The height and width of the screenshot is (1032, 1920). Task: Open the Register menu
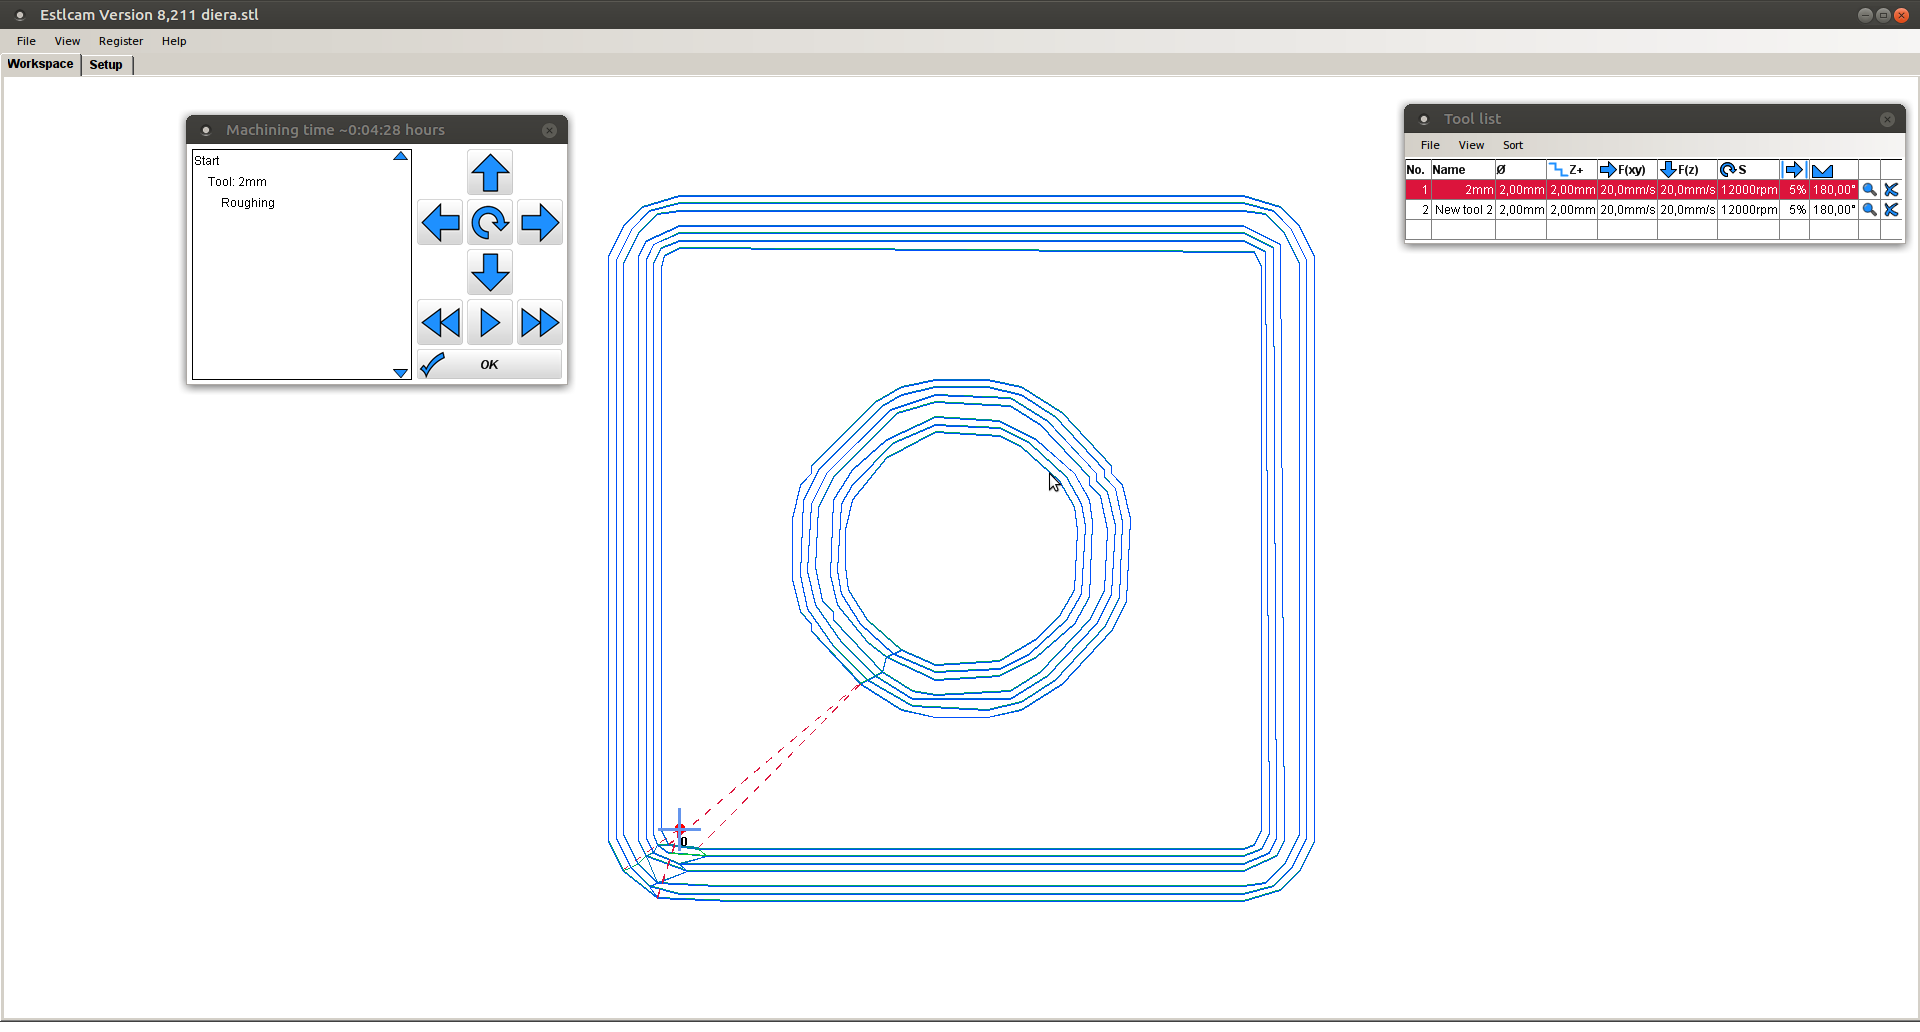coord(120,41)
